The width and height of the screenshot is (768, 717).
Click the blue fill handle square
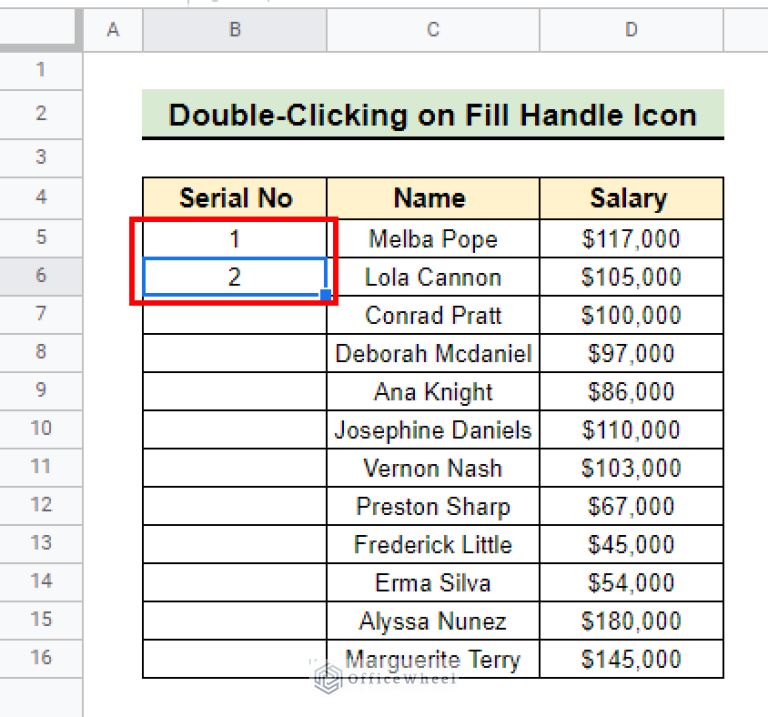tap(326, 295)
